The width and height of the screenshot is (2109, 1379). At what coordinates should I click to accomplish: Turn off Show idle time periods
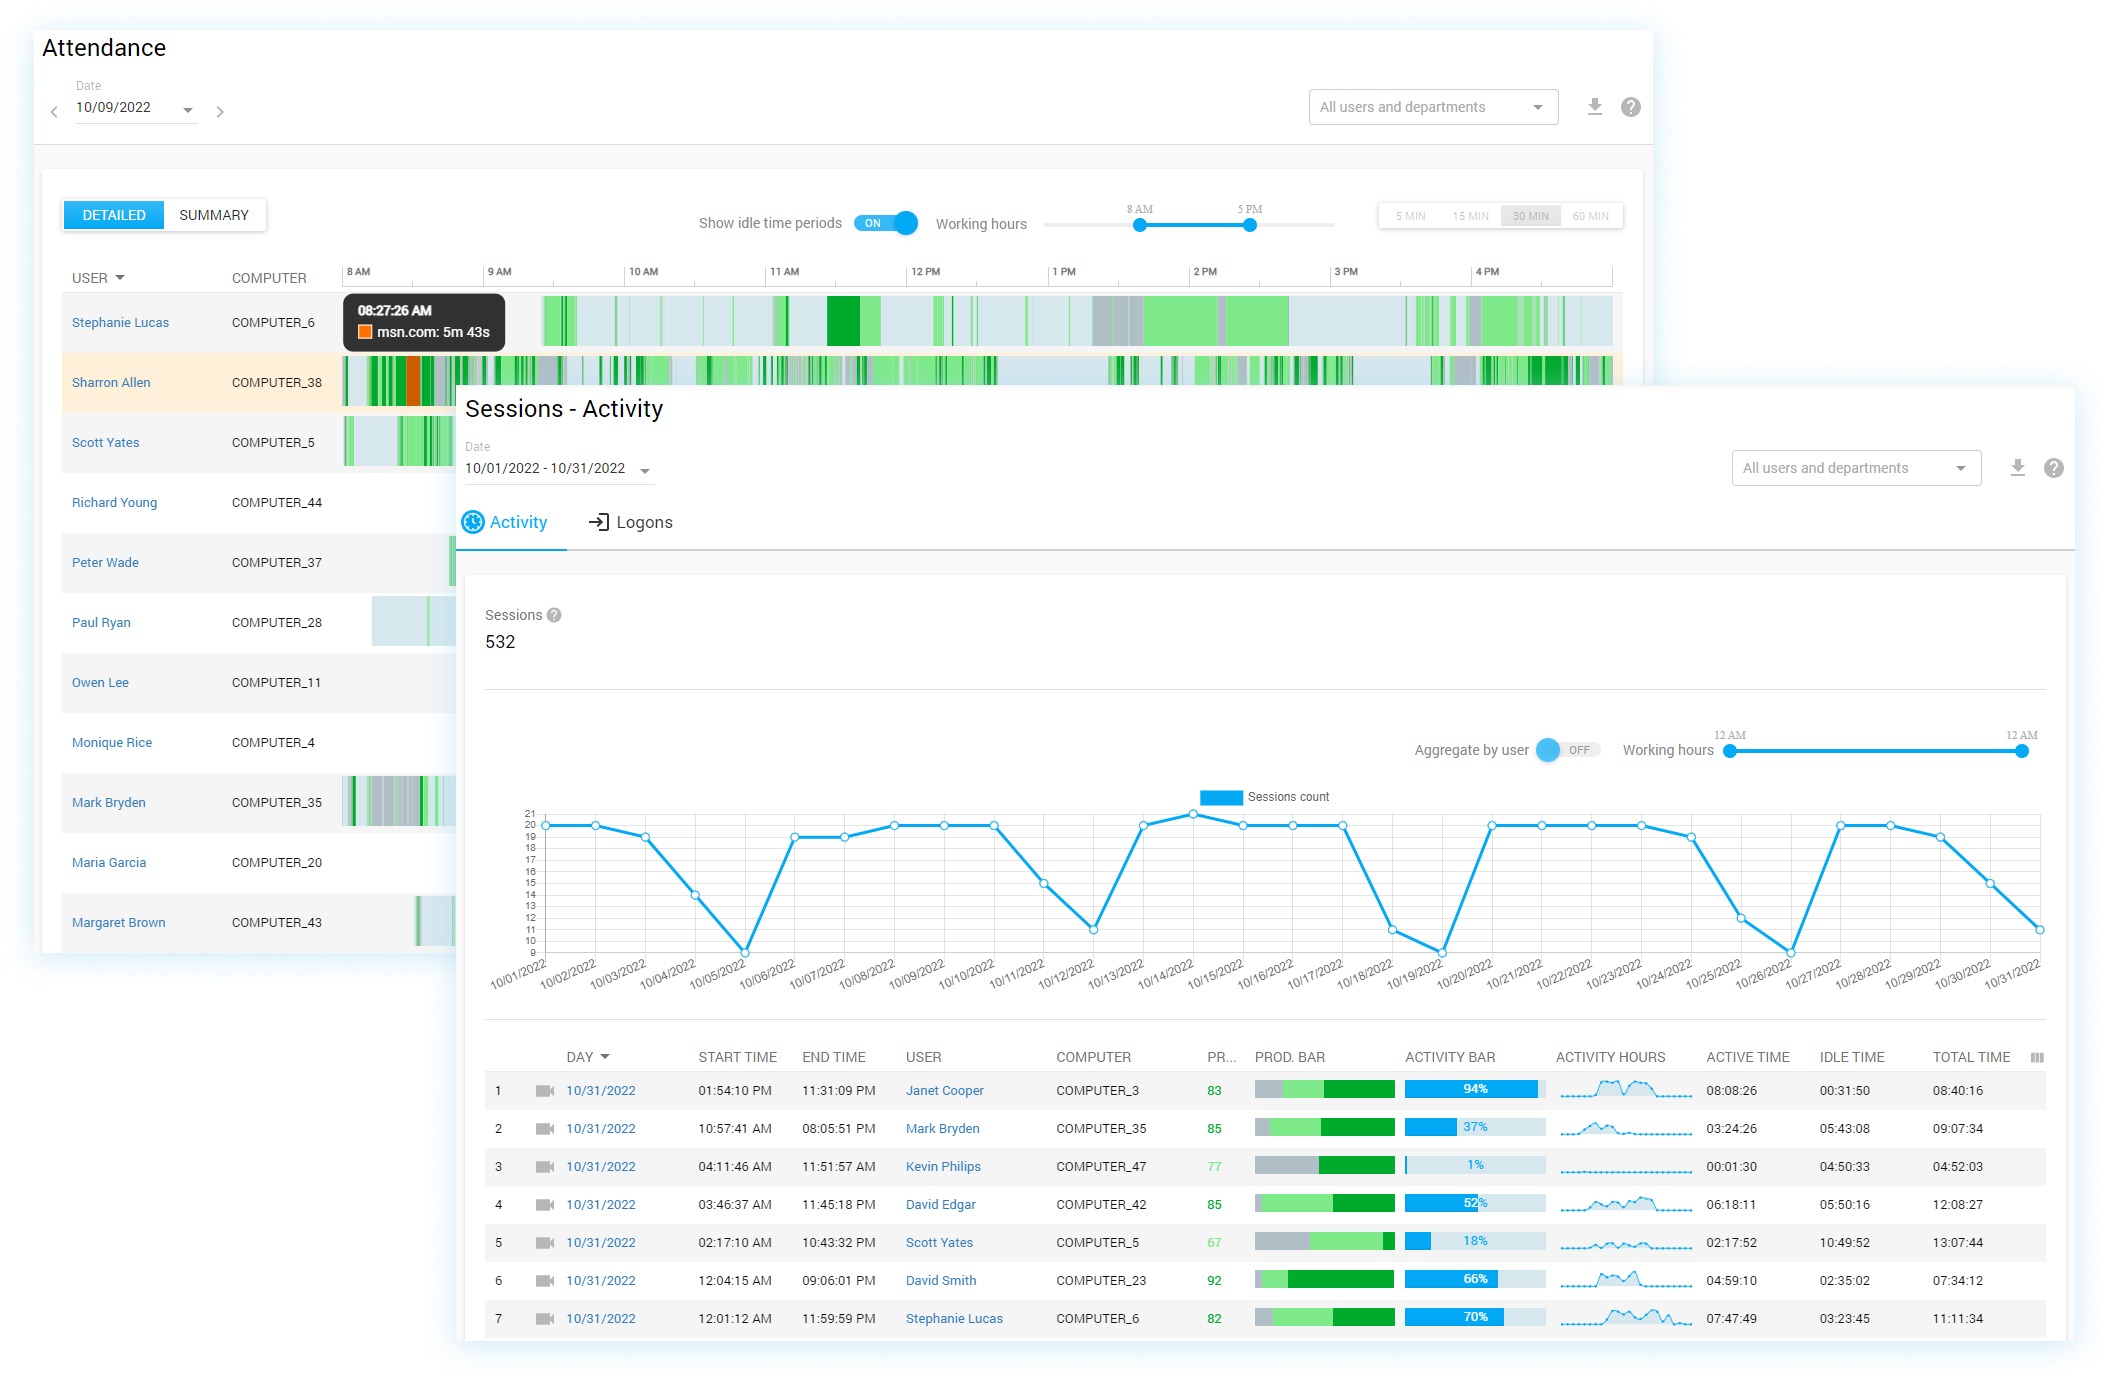[886, 223]
